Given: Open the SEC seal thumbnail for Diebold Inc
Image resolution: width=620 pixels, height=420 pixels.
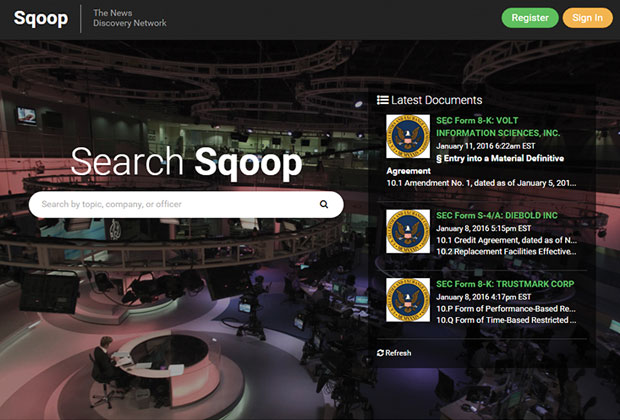Looking at the screenshot, I should point(407,230).
